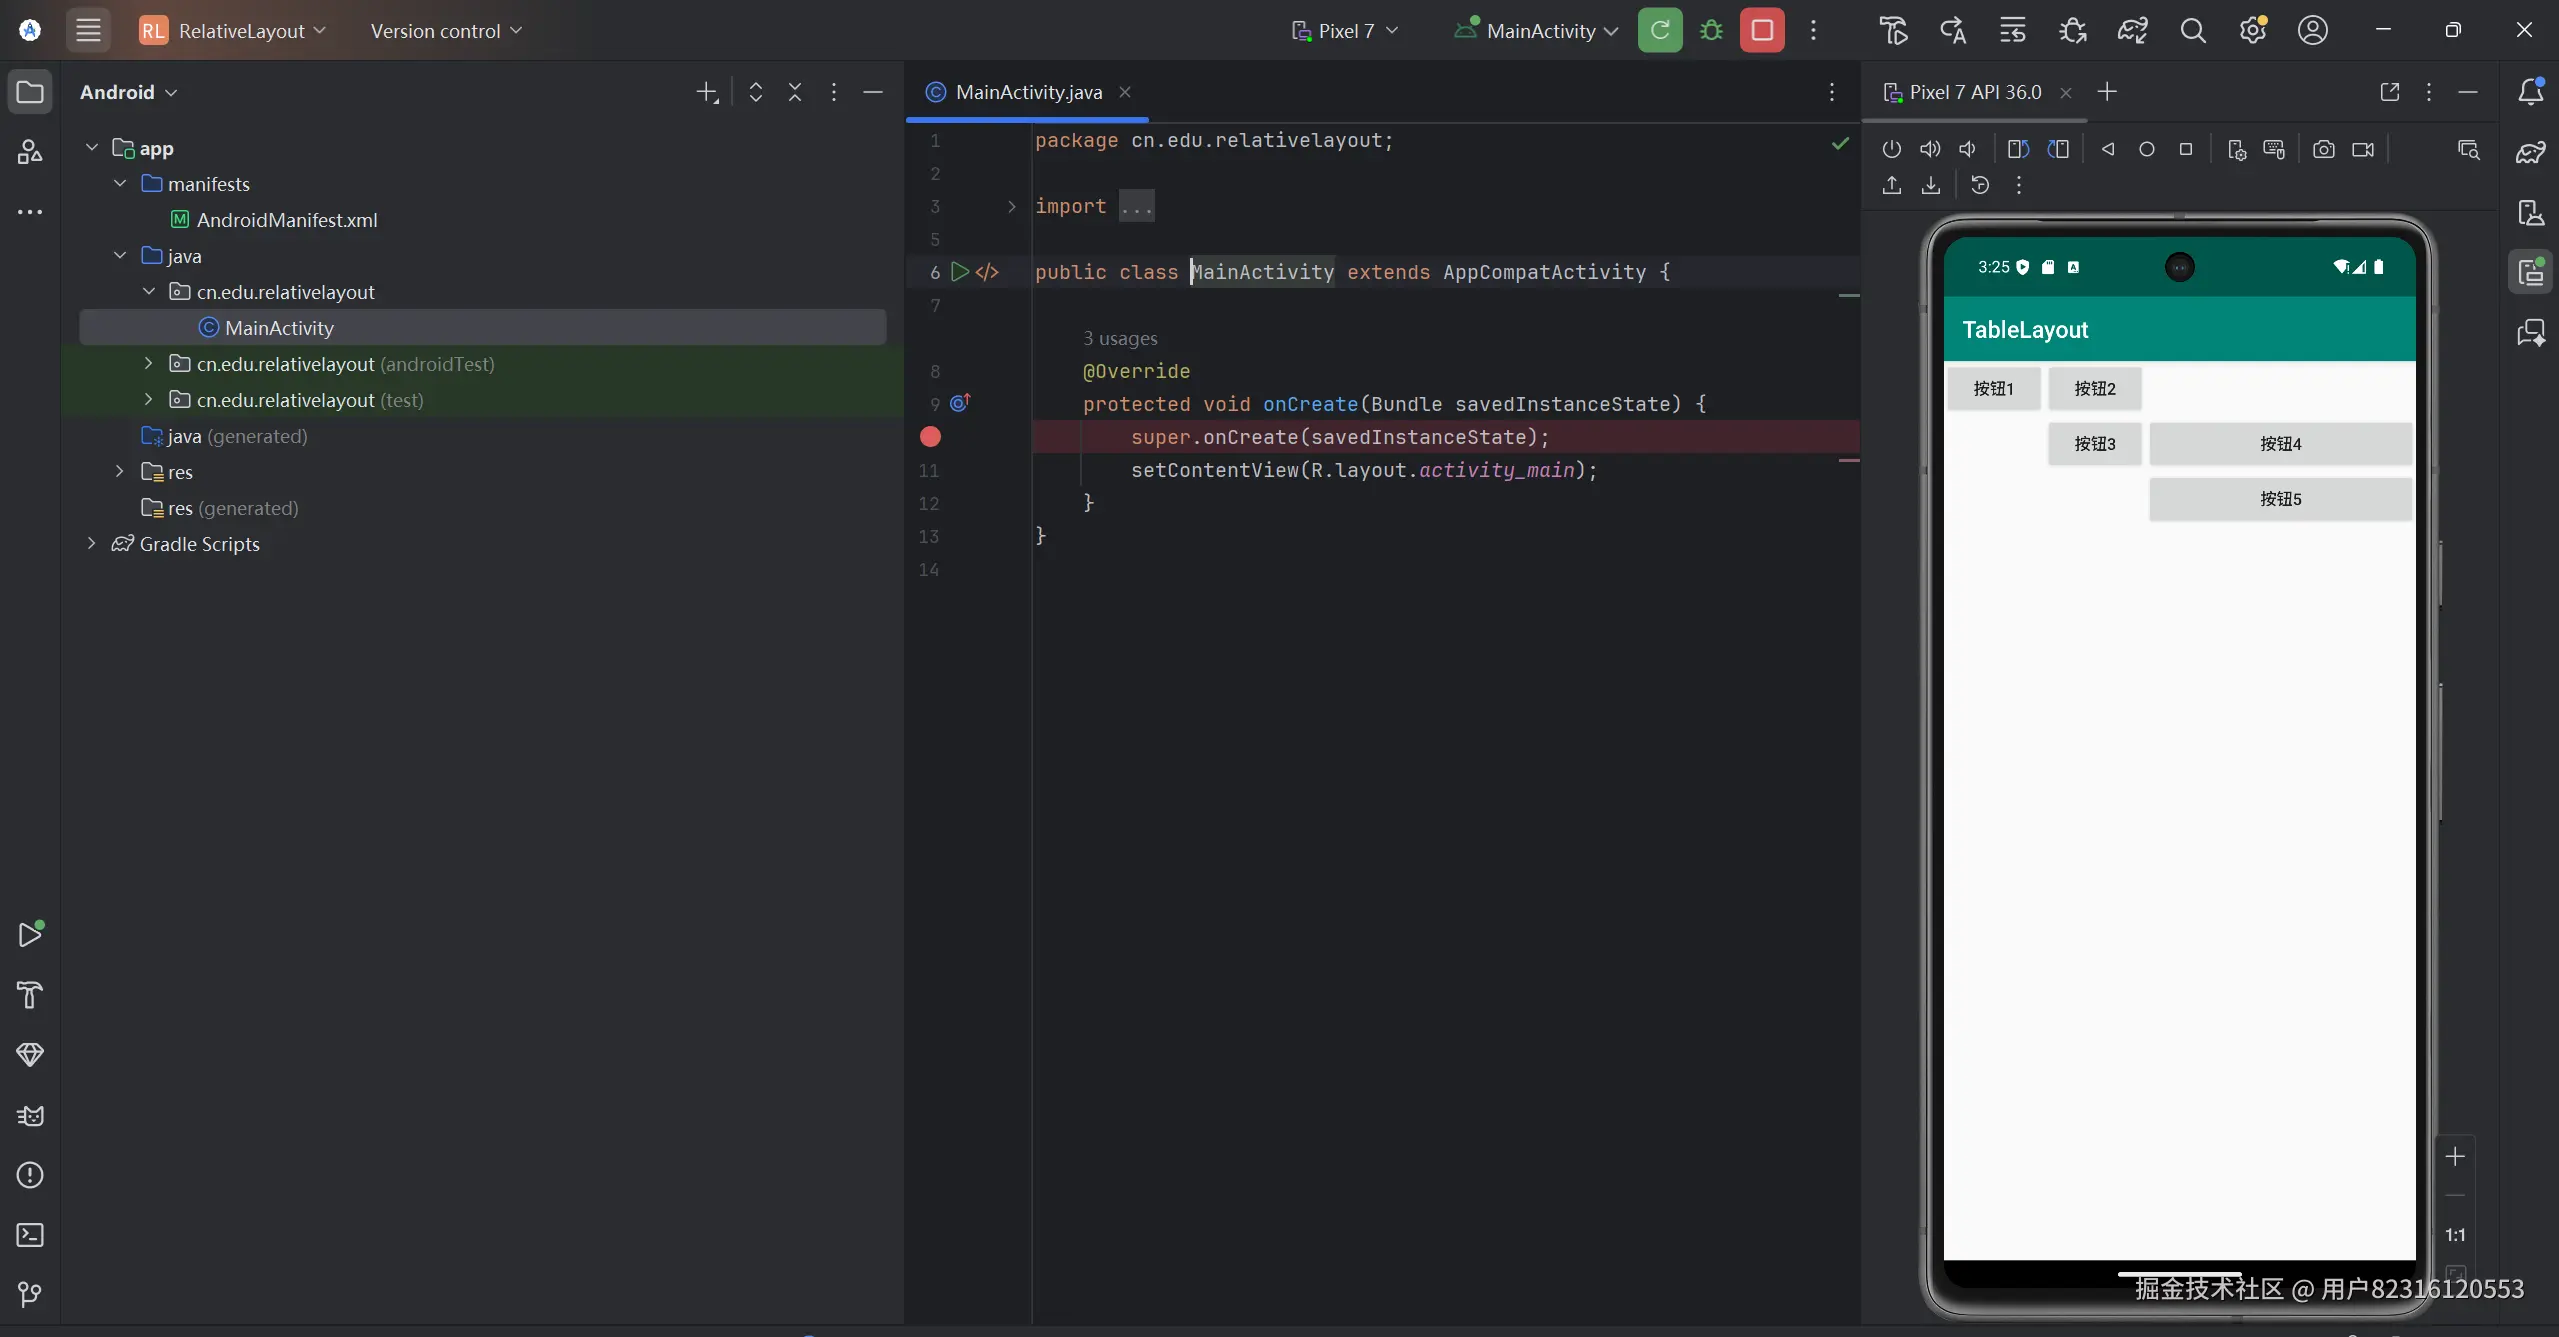Image resolution: width=2559 pixels, height=1337 pixels.
Task: Open the Version control menu
Action: click(446, 30)
